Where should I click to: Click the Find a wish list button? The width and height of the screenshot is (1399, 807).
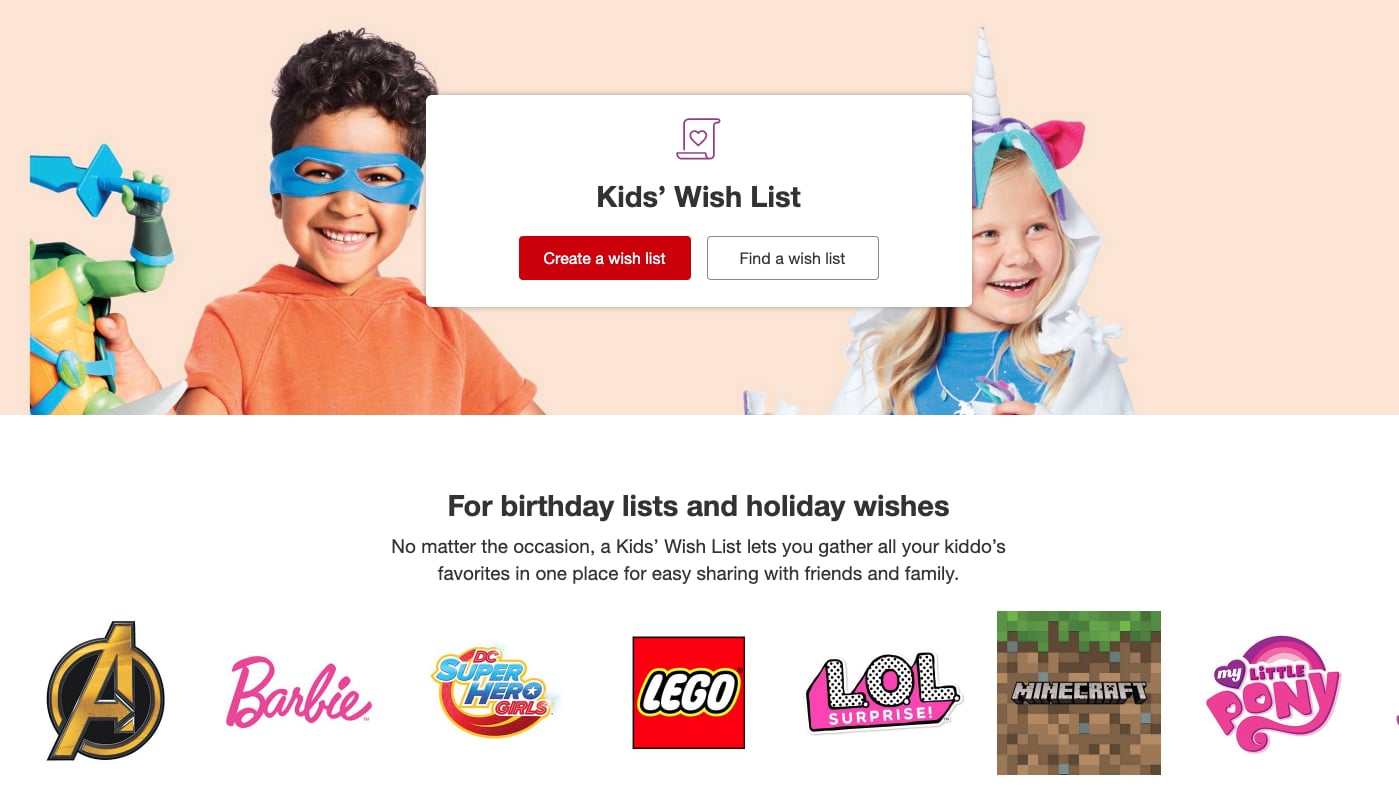click(793, 258)
